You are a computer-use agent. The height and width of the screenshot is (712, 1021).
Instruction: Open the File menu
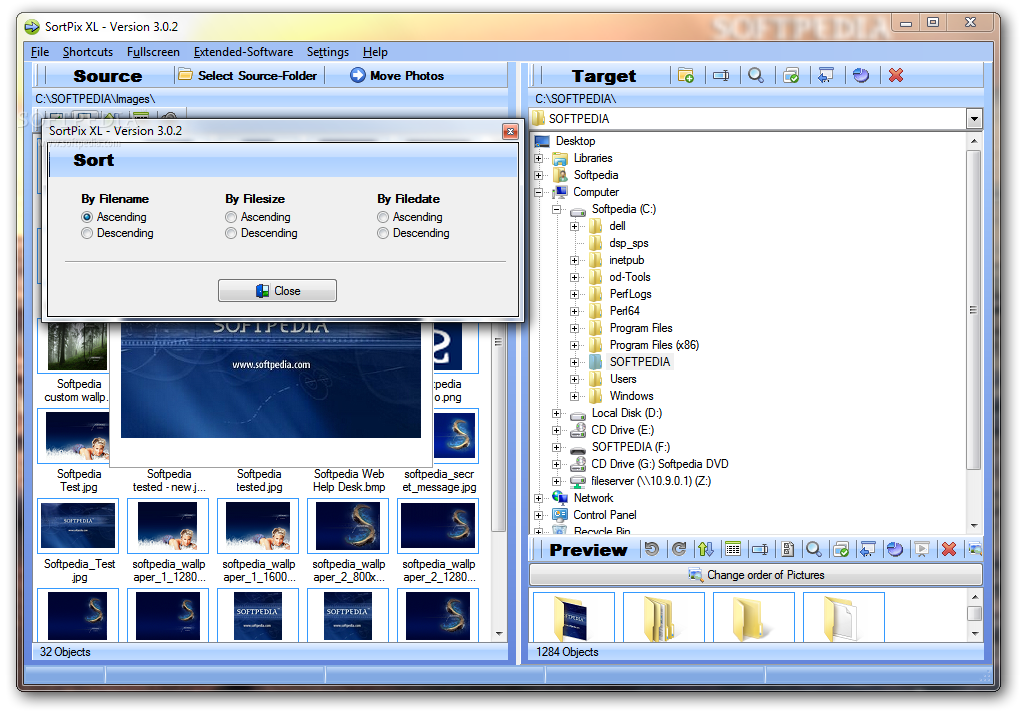(x=40, y=51)
